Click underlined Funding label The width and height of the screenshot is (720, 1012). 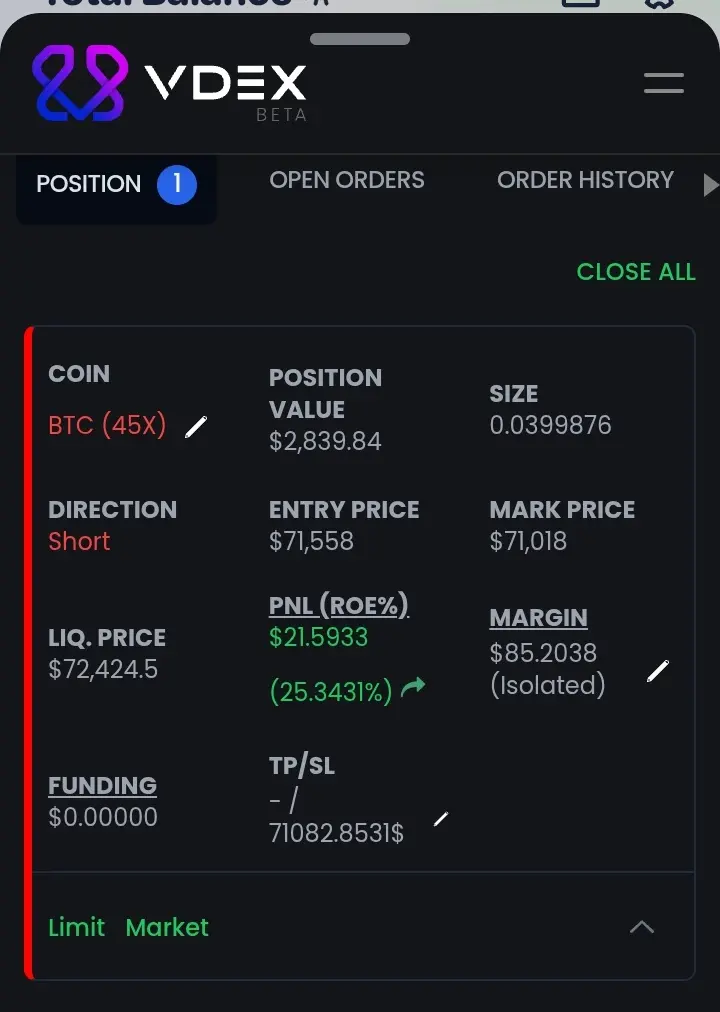tap(103, 785)
